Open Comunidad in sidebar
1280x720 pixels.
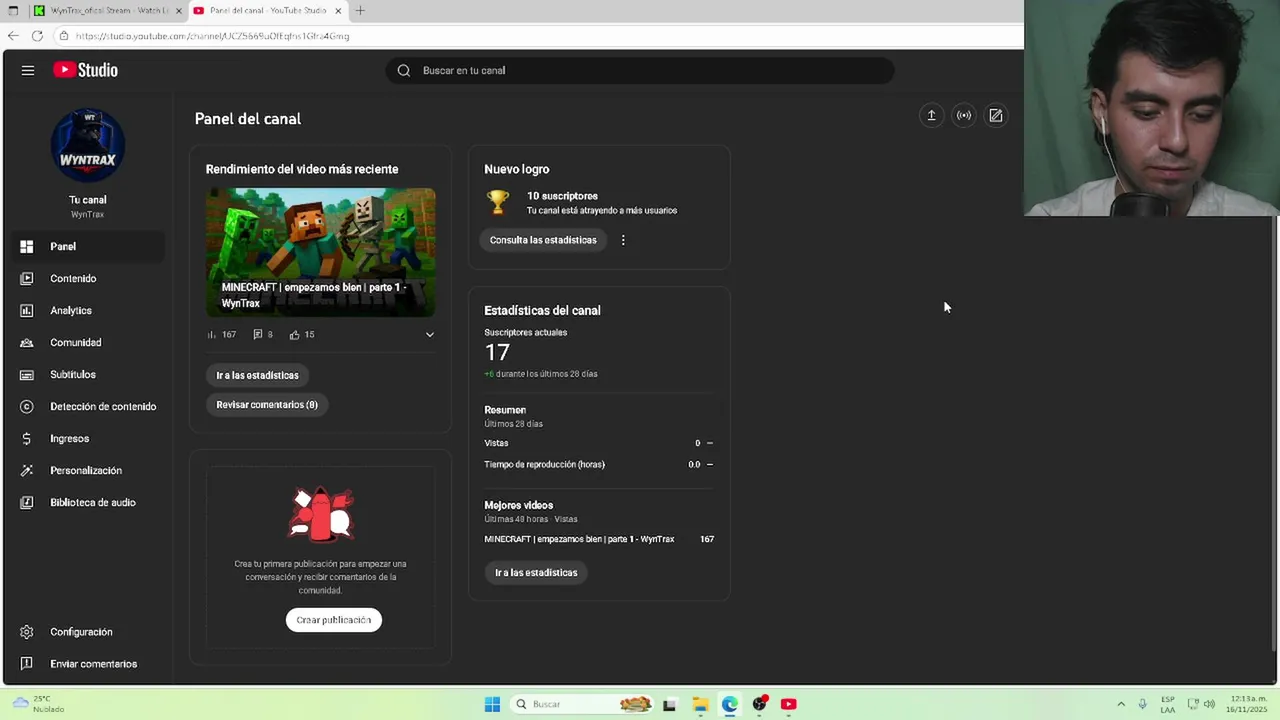[x=87, y=342]
